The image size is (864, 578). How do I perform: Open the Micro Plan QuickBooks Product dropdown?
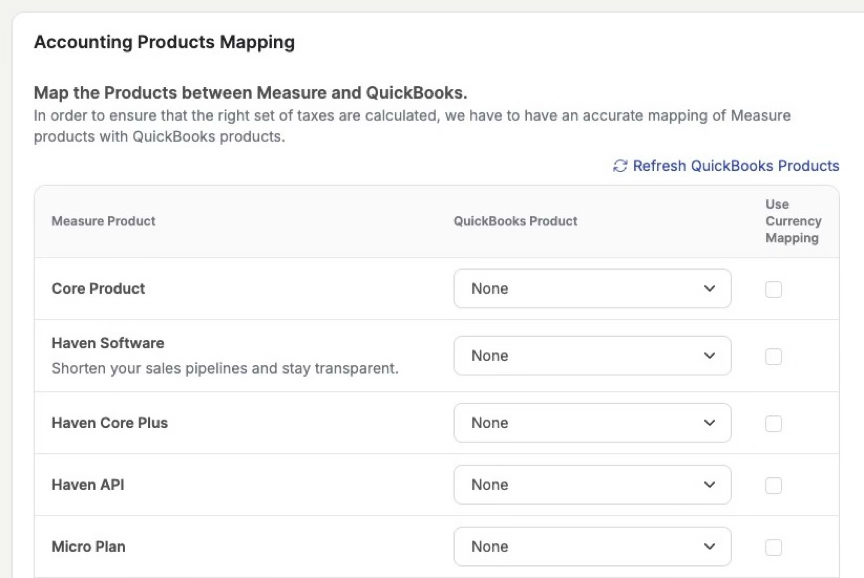pos(592,547)
